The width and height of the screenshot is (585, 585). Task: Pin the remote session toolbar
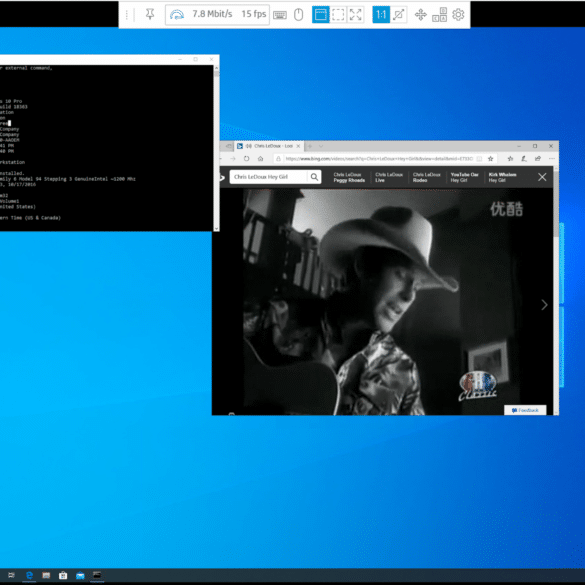150,15
